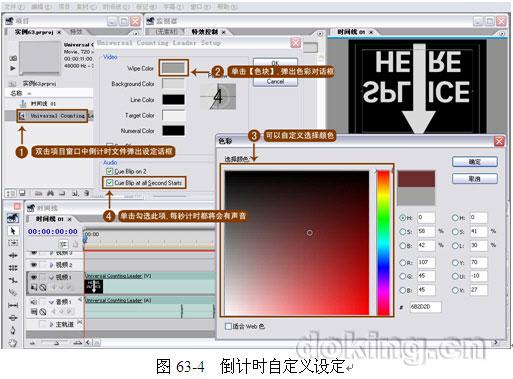
Task: Select the Razor tool
Action: pos(13,293)
